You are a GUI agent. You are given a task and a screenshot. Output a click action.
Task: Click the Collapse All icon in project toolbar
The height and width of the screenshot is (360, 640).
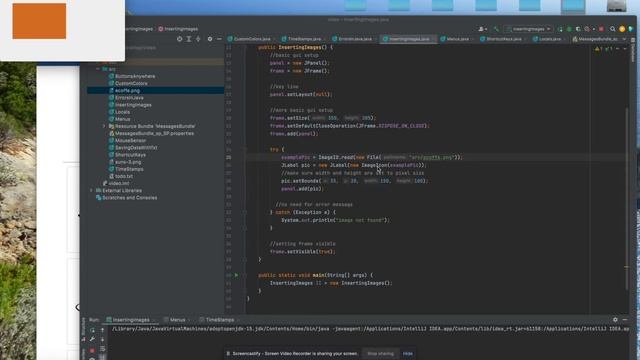pyautogui.click(x=198, y=39)
